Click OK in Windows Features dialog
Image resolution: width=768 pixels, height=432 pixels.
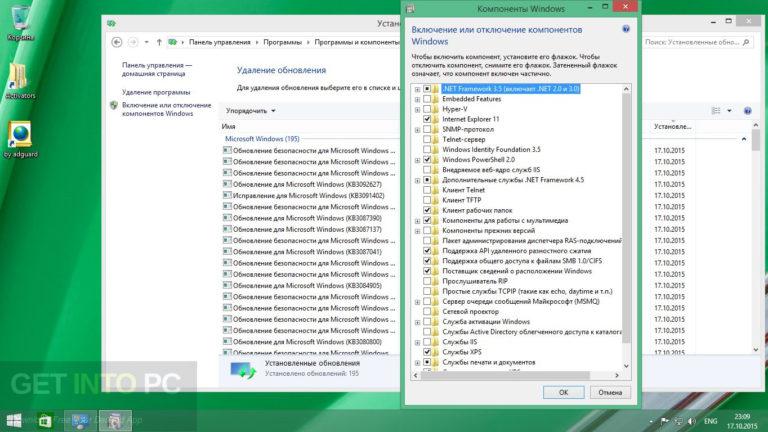tap(563, 392)
